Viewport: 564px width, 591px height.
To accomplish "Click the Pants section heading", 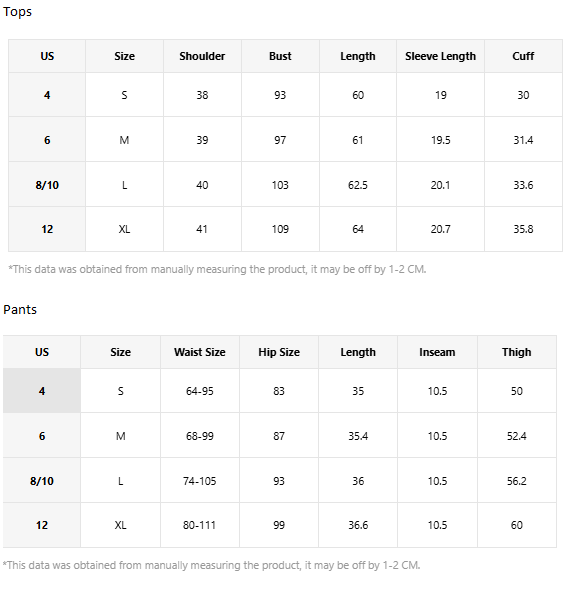I will point(20,309).
